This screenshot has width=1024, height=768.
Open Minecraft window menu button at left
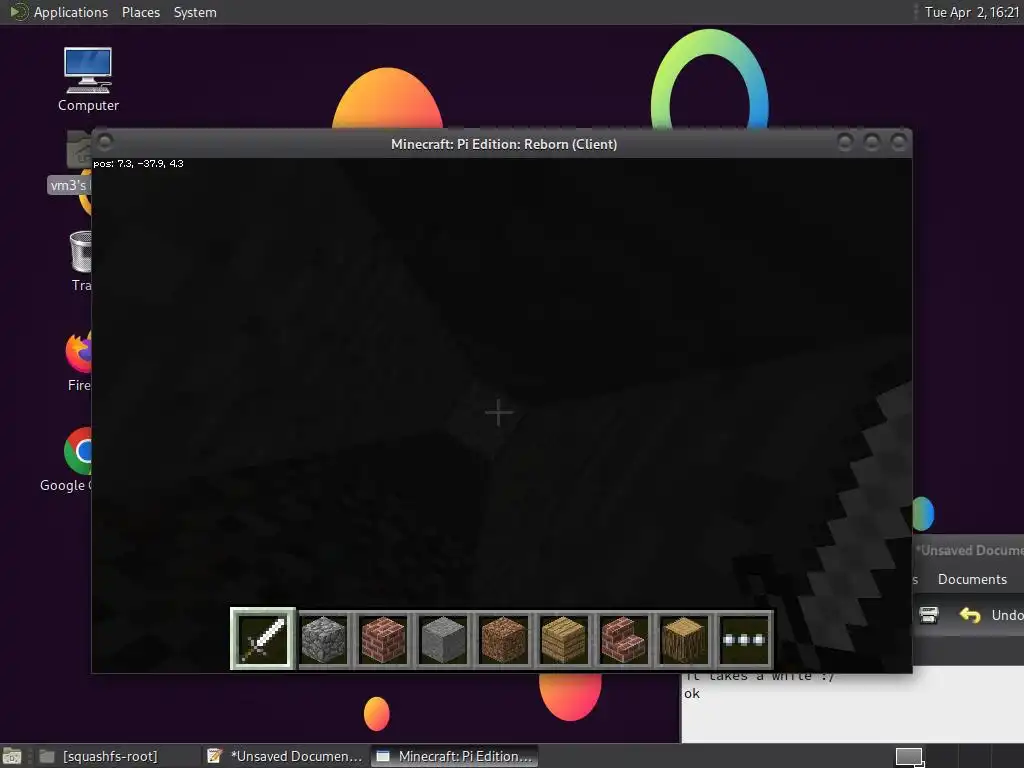point(105,141)
